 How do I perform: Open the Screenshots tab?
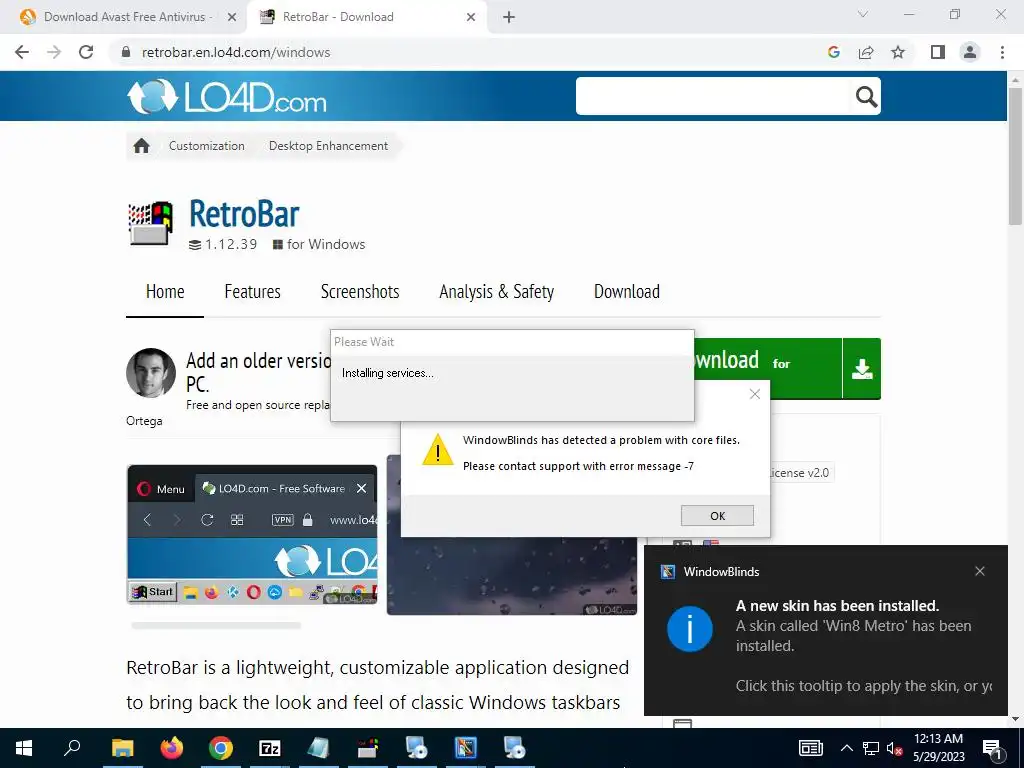pos(360,291)
